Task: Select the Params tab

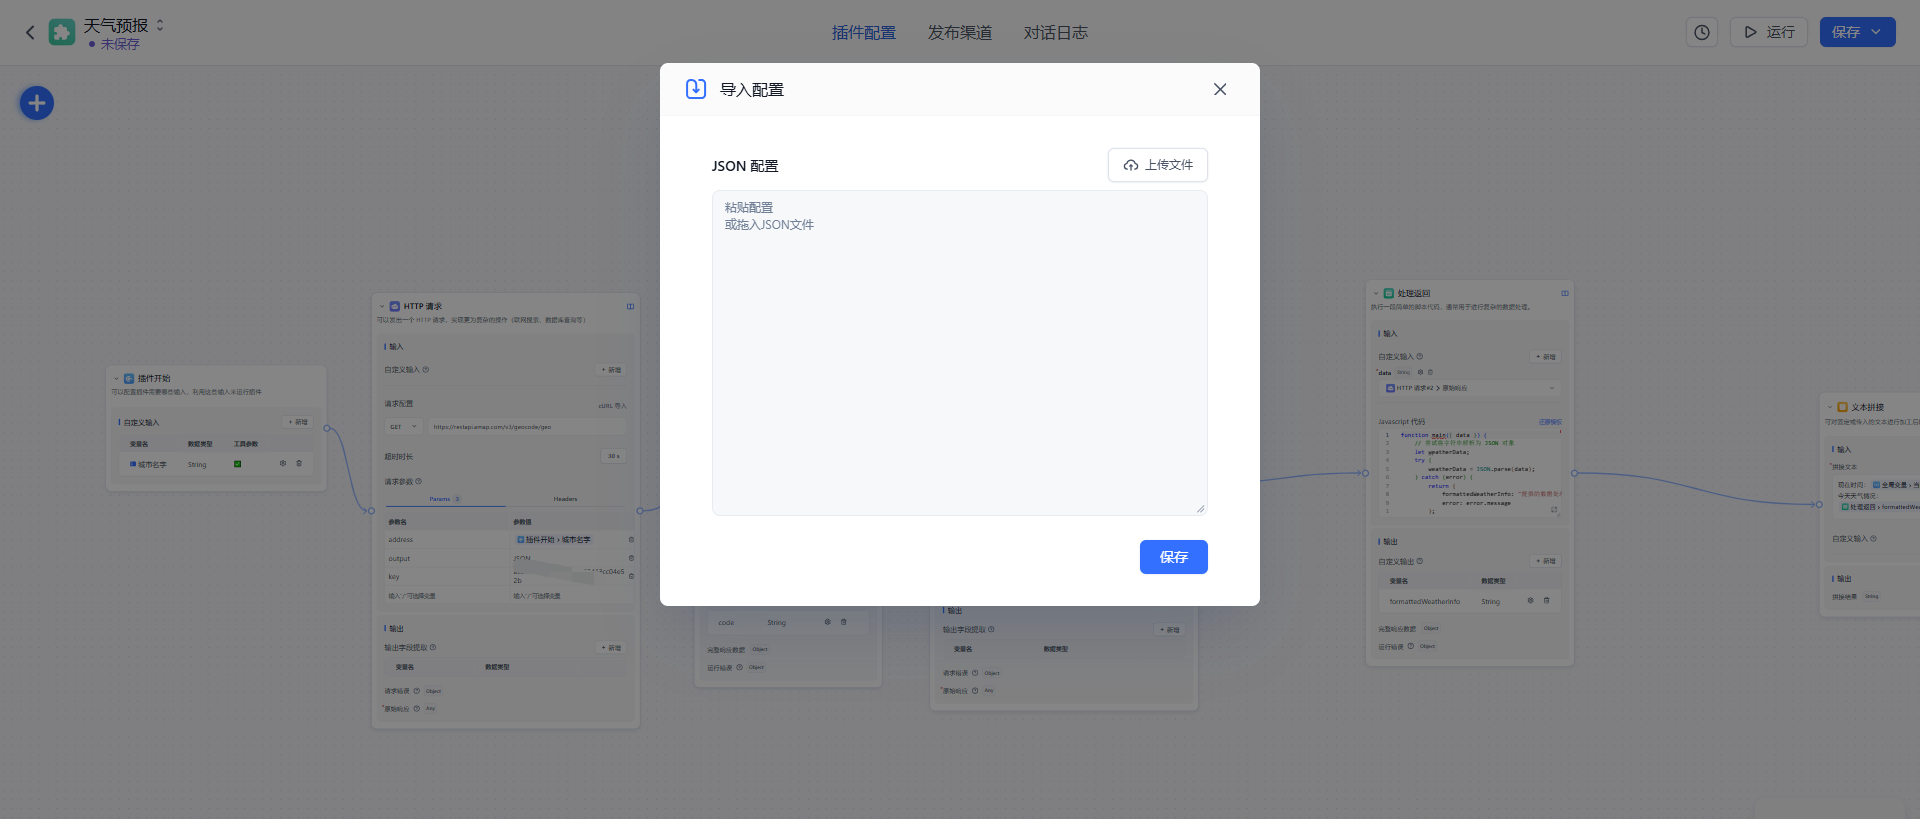Action: 445,499
